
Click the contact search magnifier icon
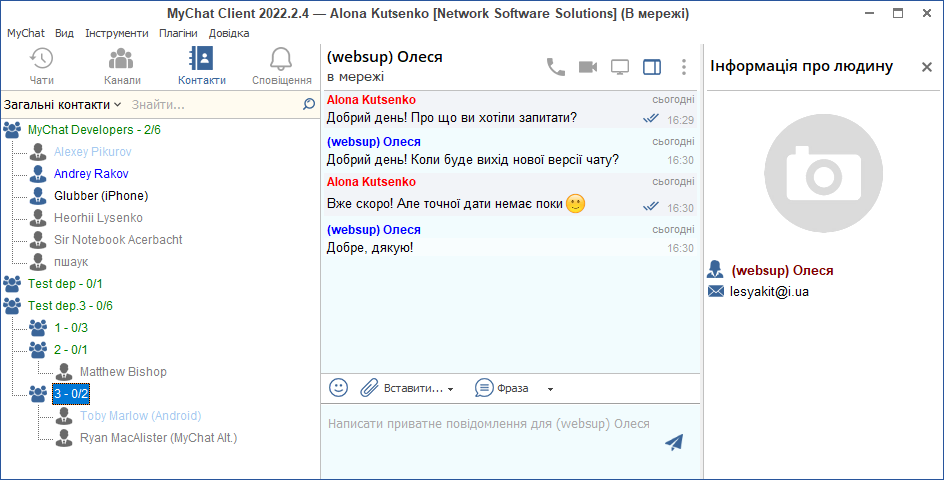309,104
